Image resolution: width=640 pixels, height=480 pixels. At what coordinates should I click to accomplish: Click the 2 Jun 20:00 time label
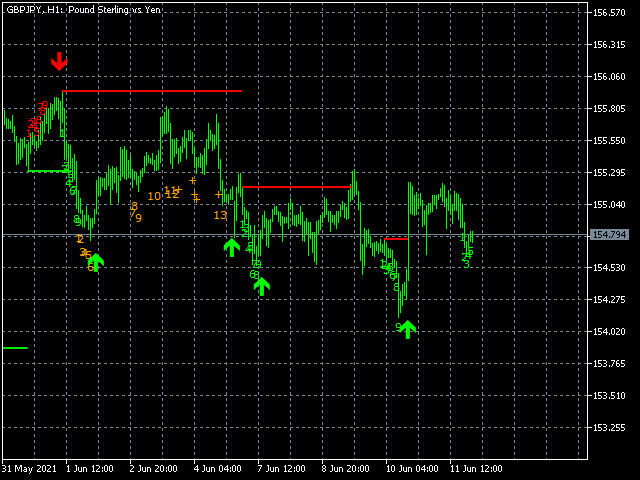tap(153, 469)
